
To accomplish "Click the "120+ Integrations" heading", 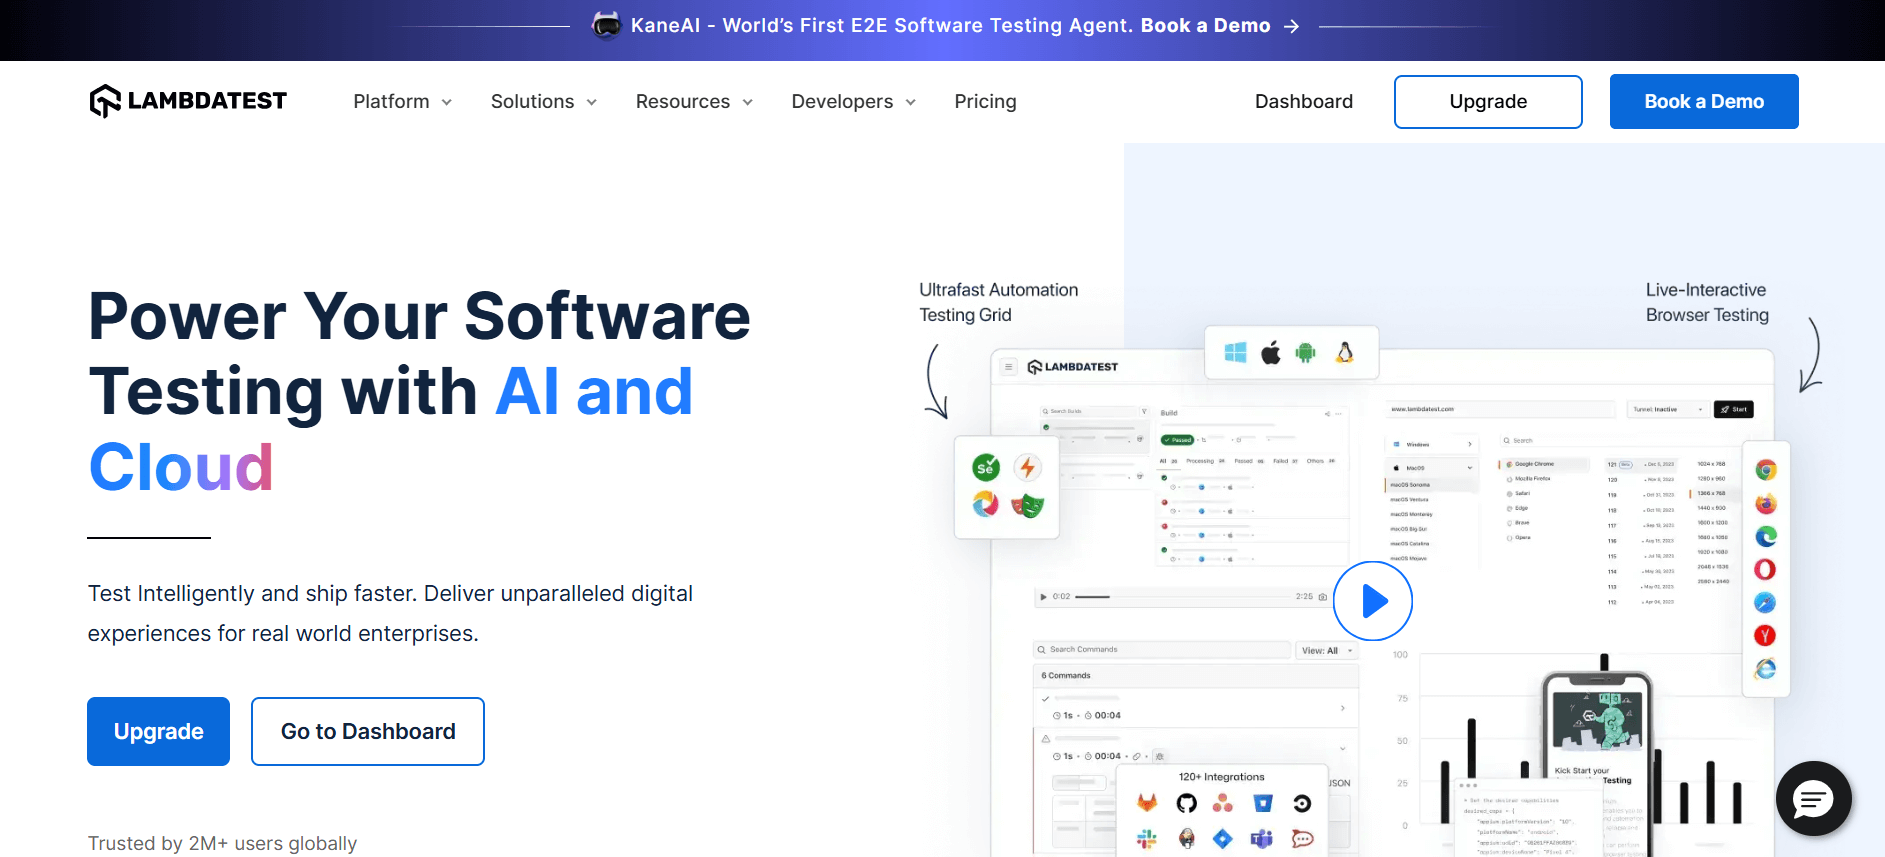I will (1221, 777).
